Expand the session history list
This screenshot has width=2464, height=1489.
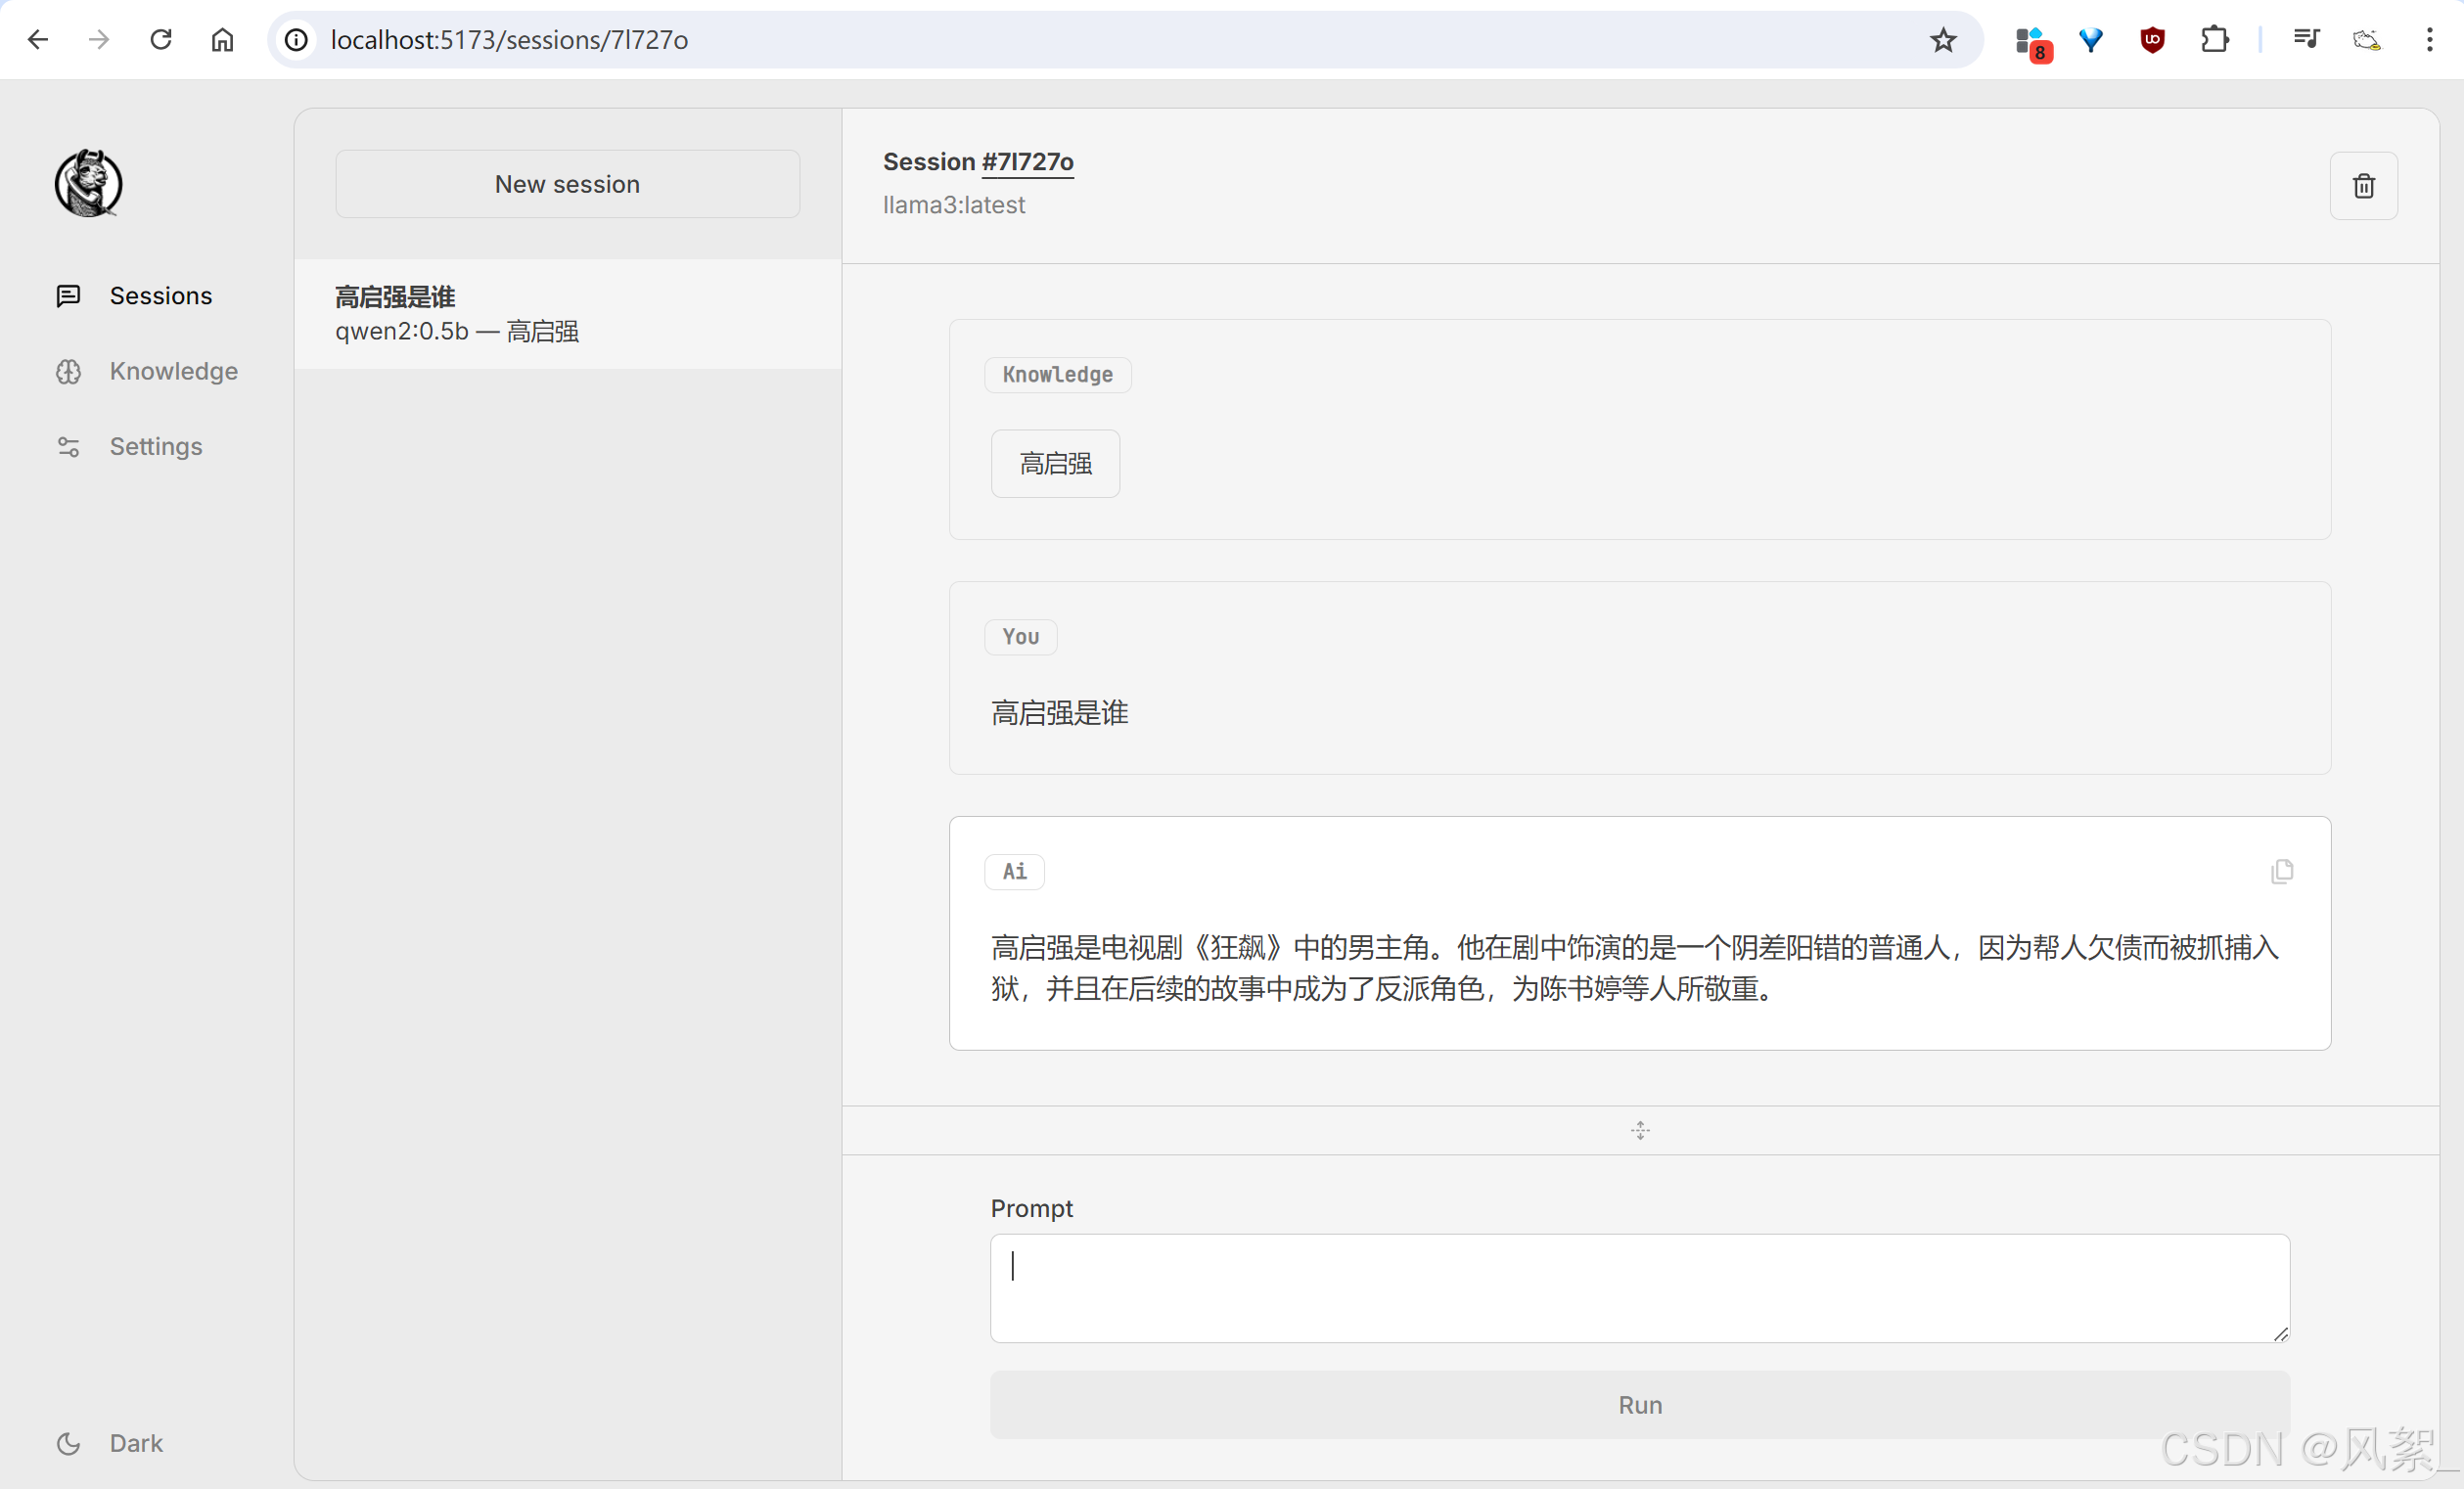tap(160, 293)
